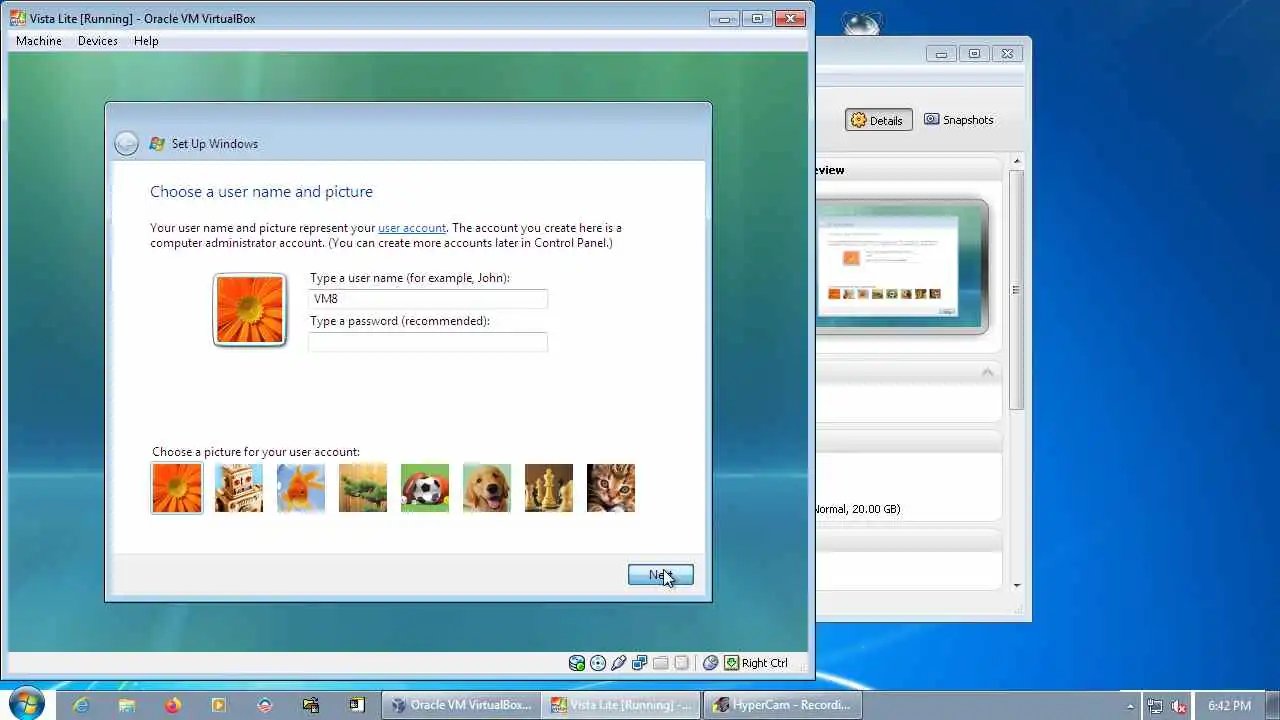Image resolution: width=1280 pixels, height=720 pixels.
Task: Click the Vista Lite [Running] taskbar button
Action: [621, 705]
